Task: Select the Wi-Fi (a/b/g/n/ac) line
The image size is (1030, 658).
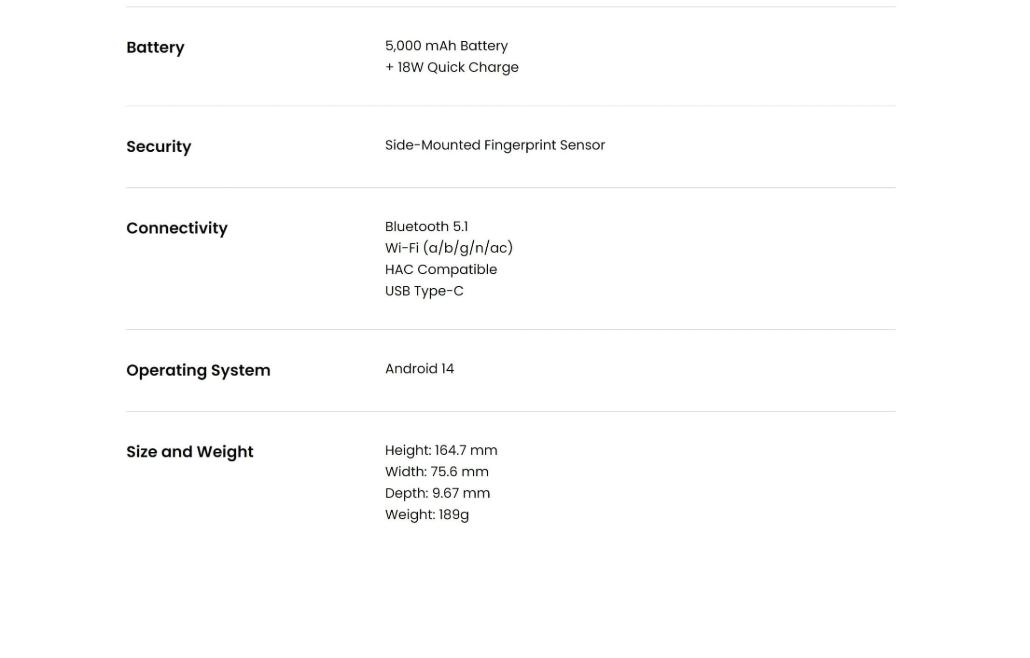Action: point(449,248)
